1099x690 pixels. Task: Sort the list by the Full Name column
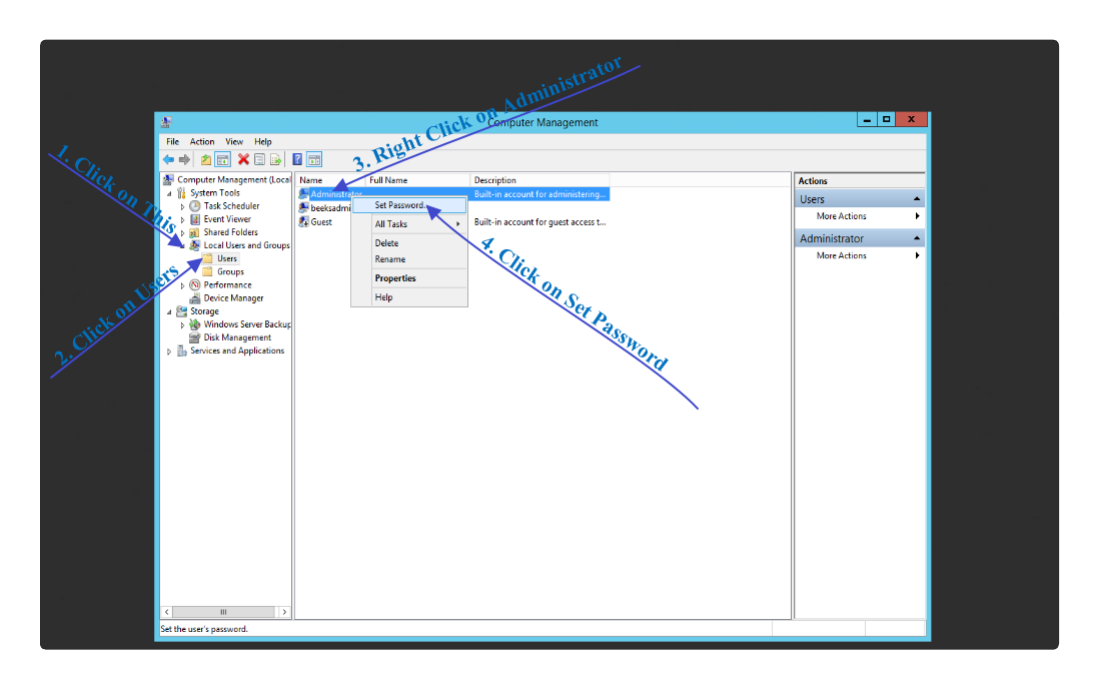[x=417, y=180]
